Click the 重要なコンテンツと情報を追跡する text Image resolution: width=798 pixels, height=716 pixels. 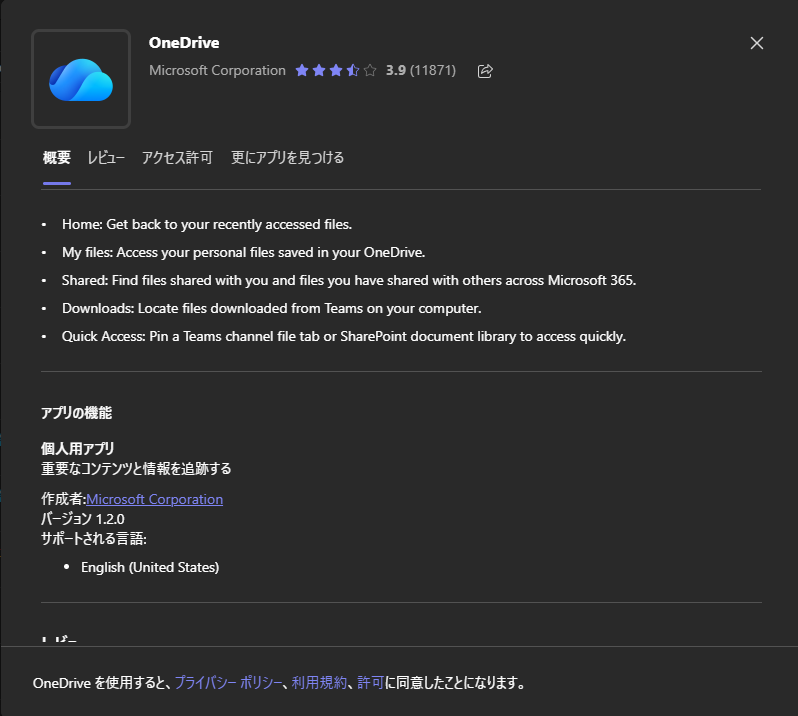click(x=136, y=468)
